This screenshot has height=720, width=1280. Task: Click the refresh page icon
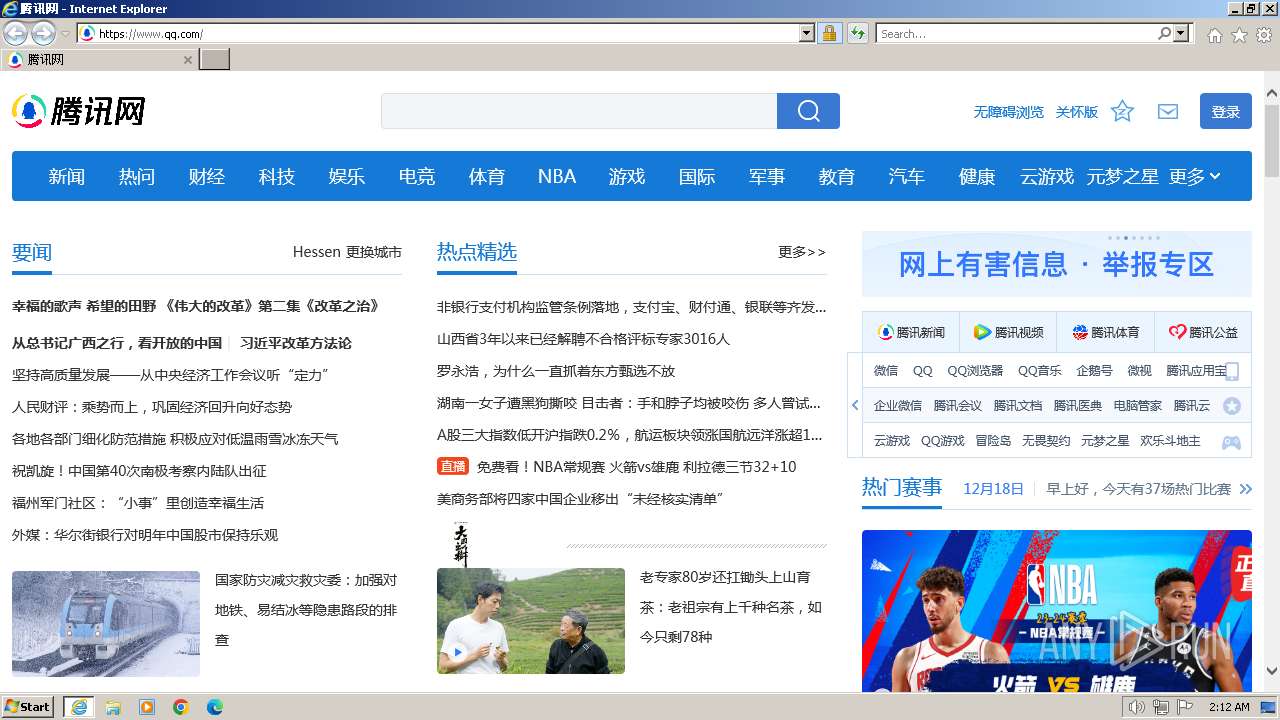tap(858, 33)
